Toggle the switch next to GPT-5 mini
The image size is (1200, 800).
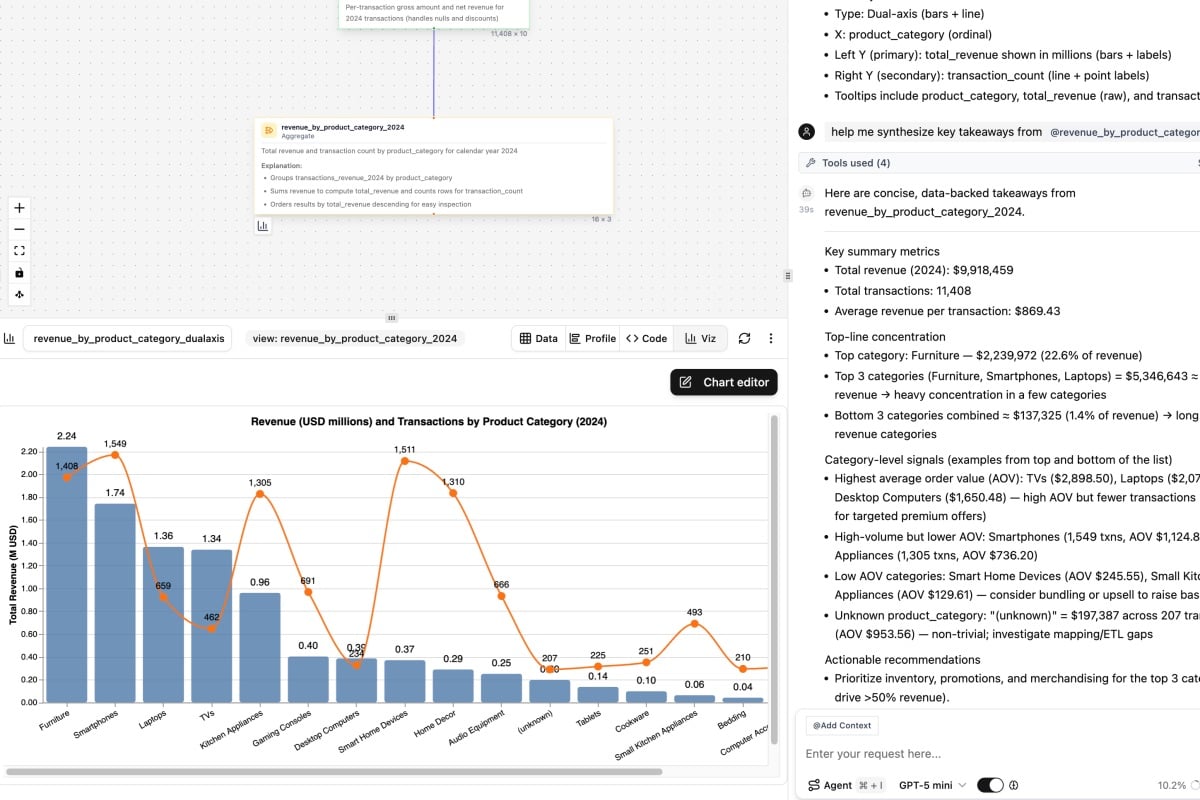pyautogui.click(x=989, y=785)
